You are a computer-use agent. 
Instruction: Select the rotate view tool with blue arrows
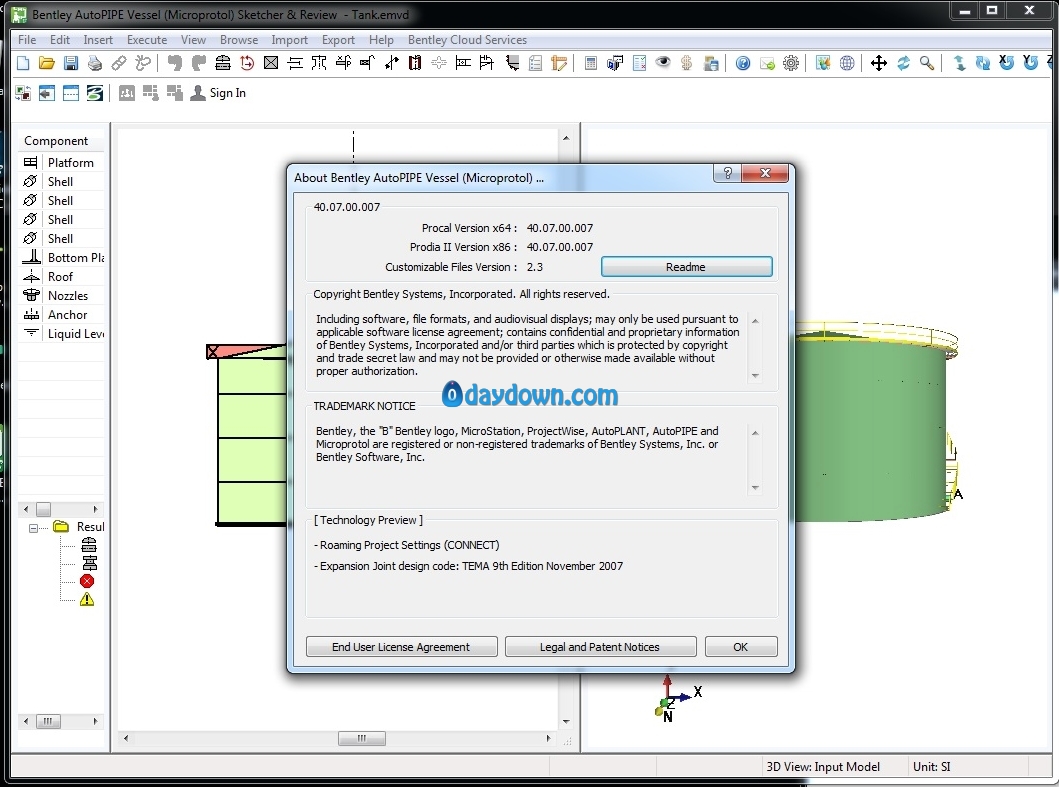coord(903,64)
